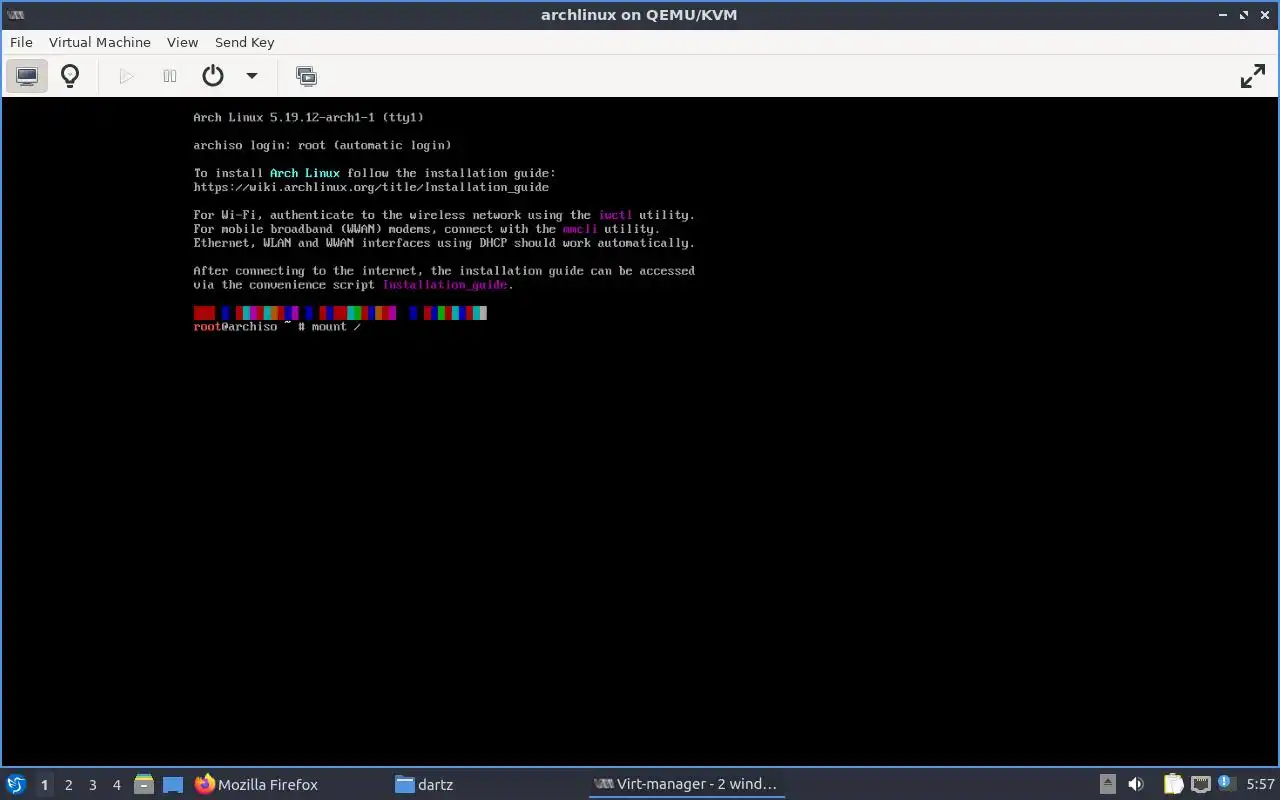This screenshot has height=800, width=1280.
Task: Open the removable media tray icon
Action: tap(1108, 785)
